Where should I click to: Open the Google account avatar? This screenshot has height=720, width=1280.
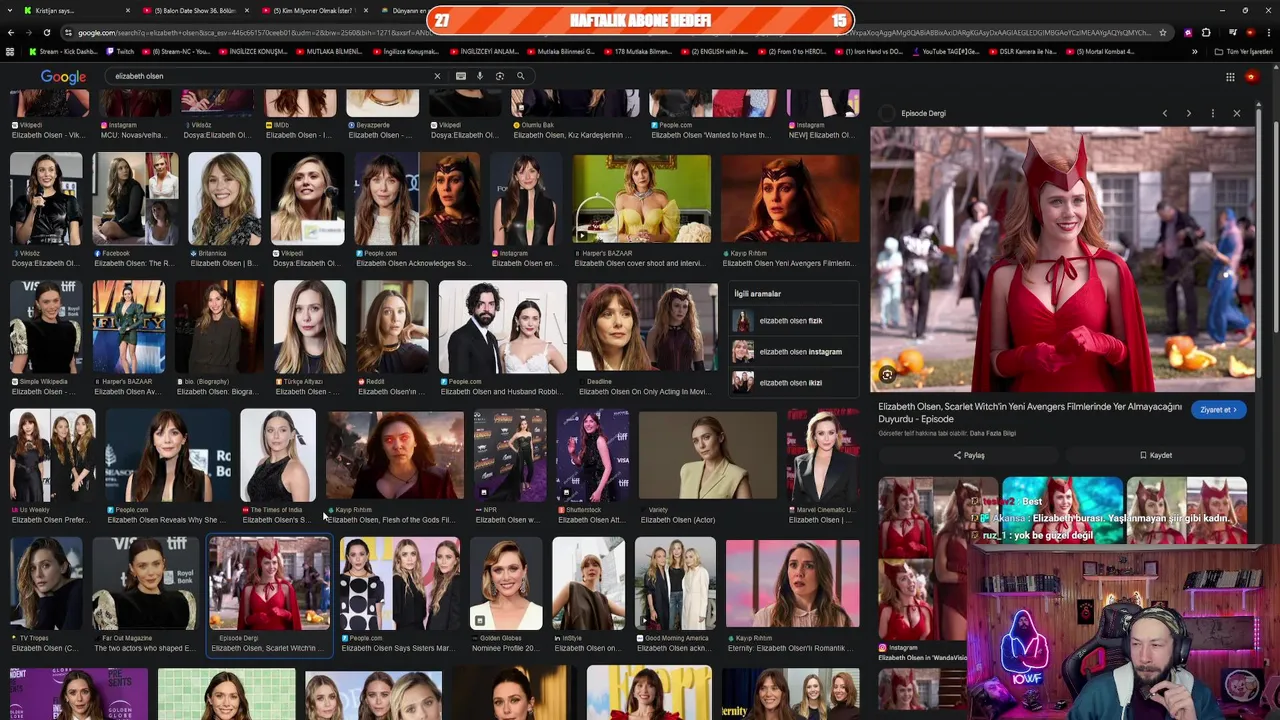pos(1251,77)
